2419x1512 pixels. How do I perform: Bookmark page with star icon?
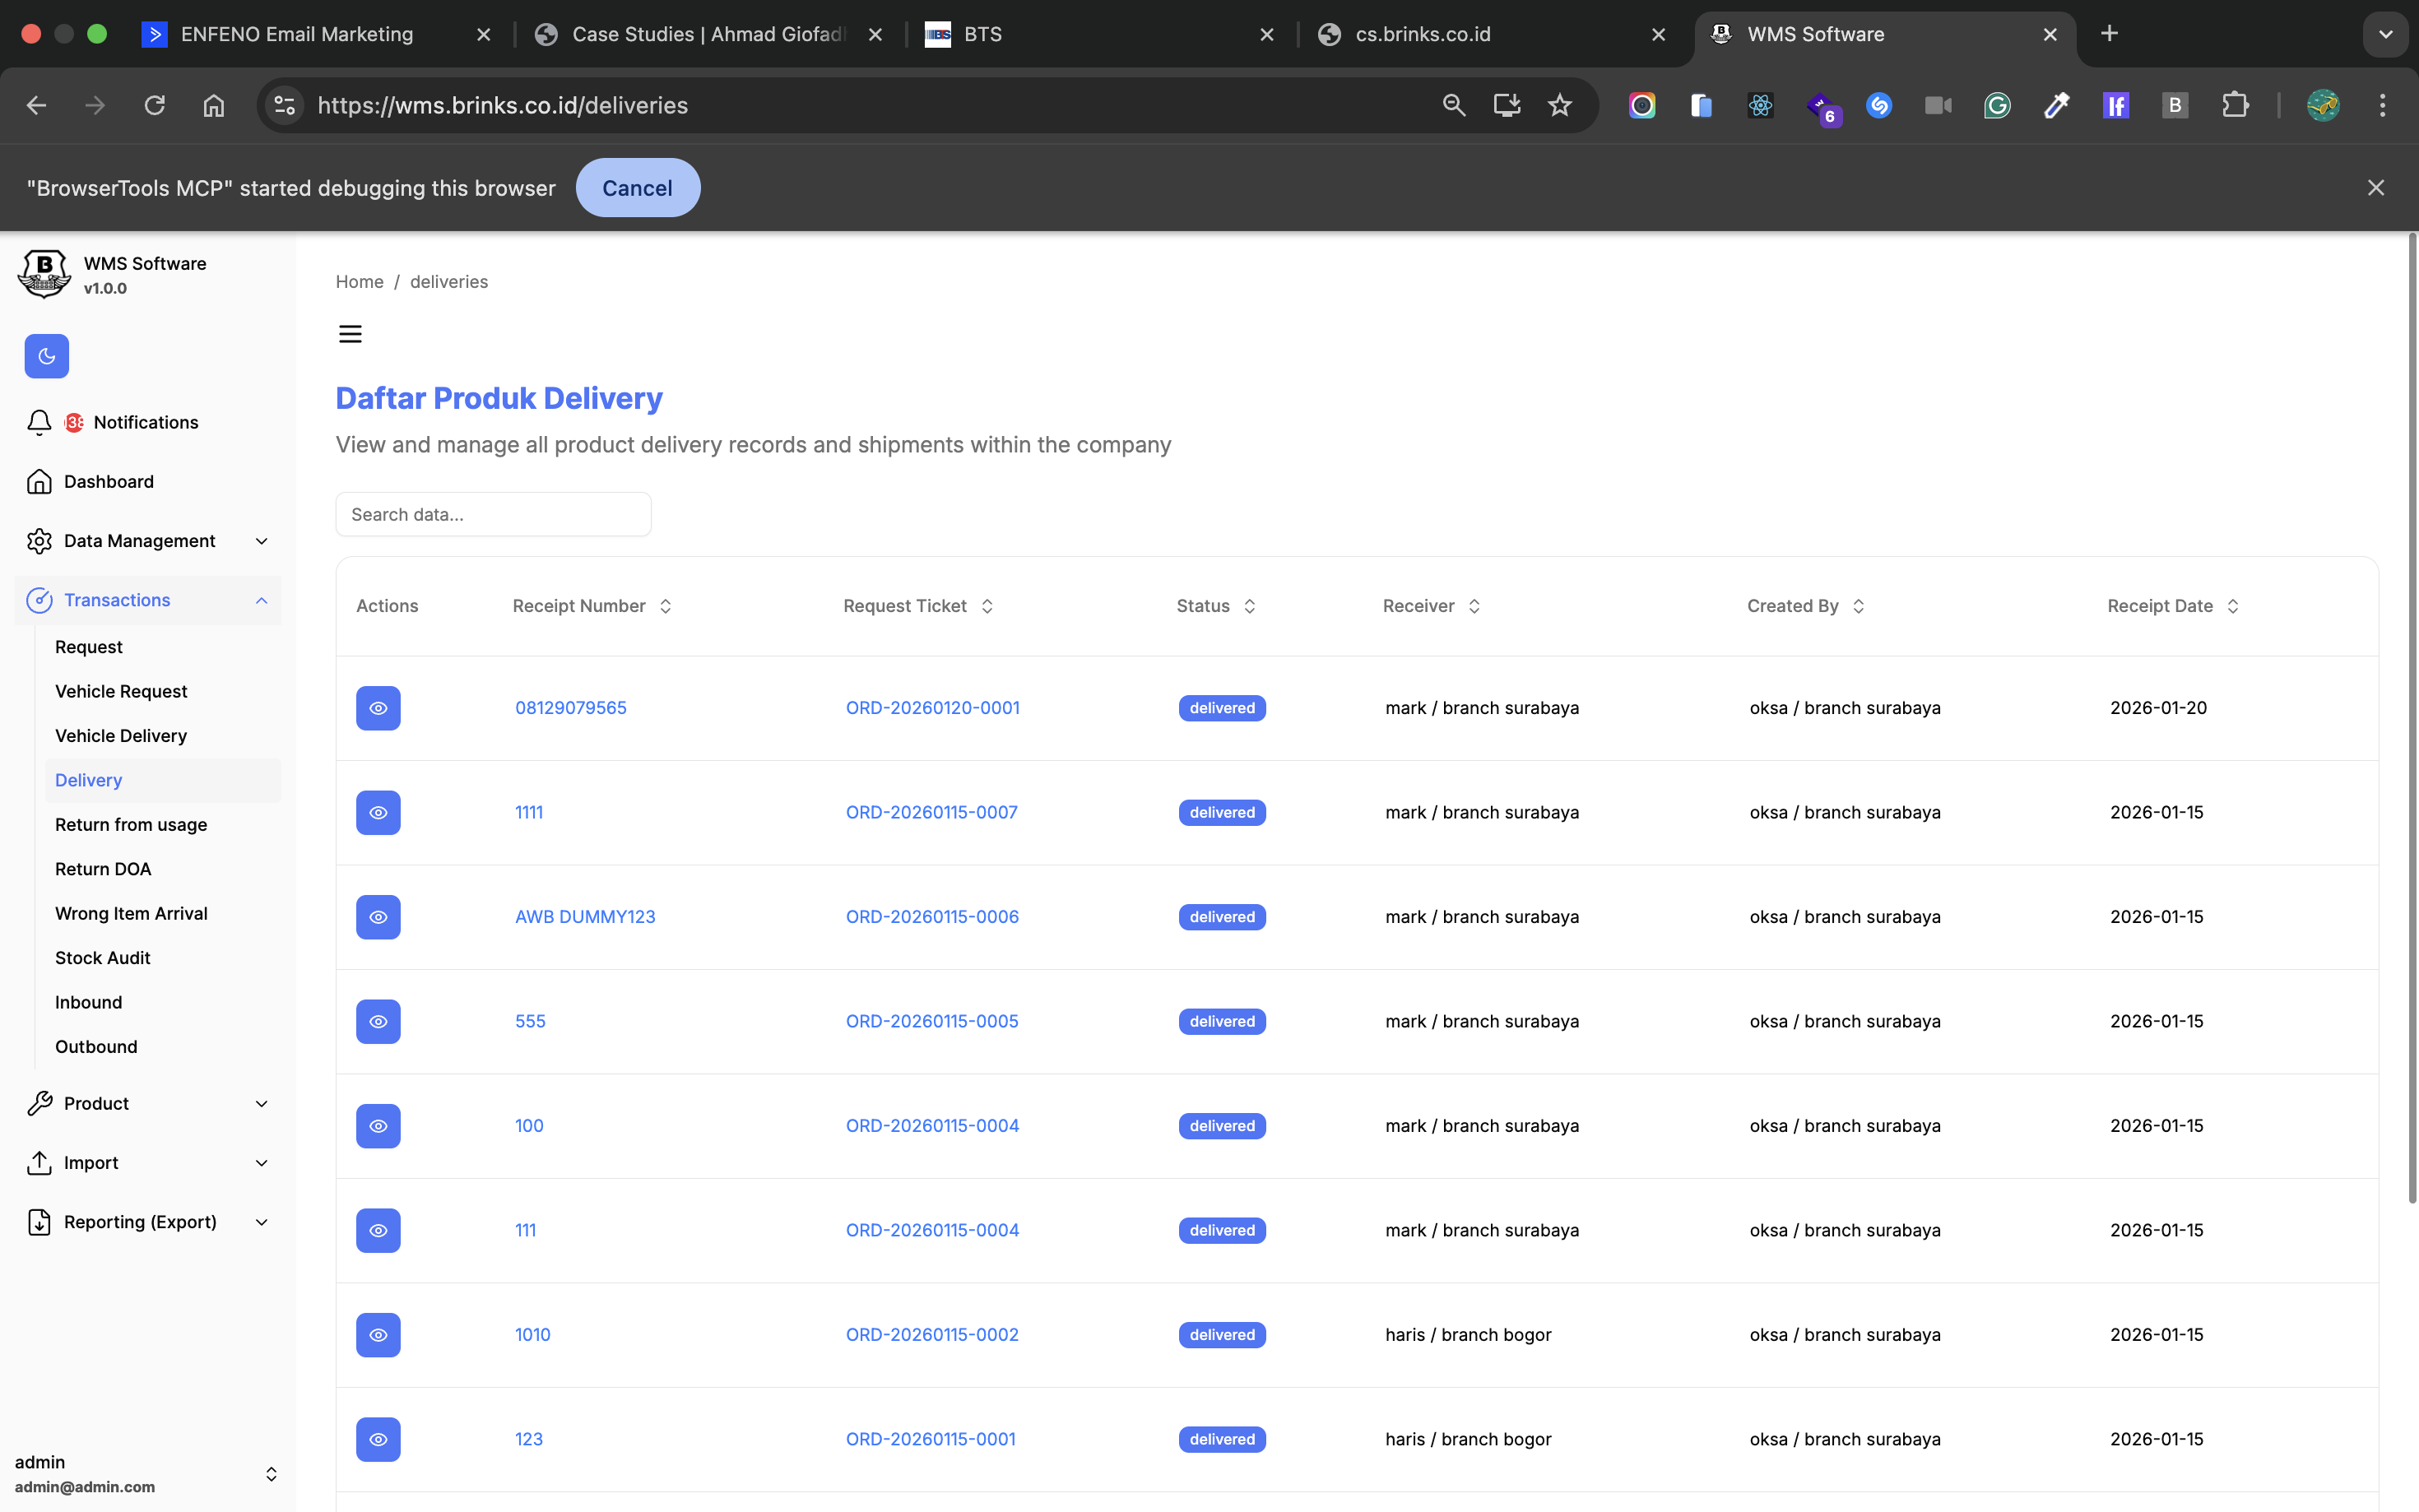click(1559, 105)
